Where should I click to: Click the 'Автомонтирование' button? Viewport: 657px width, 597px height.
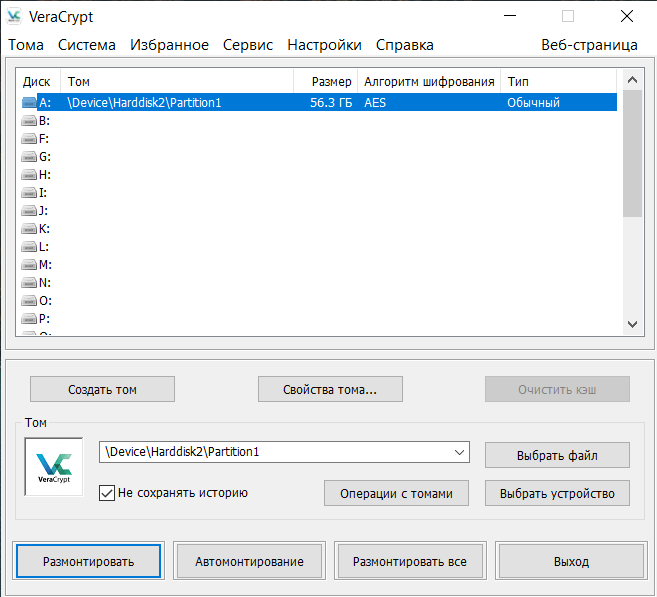tap(249, 561)
